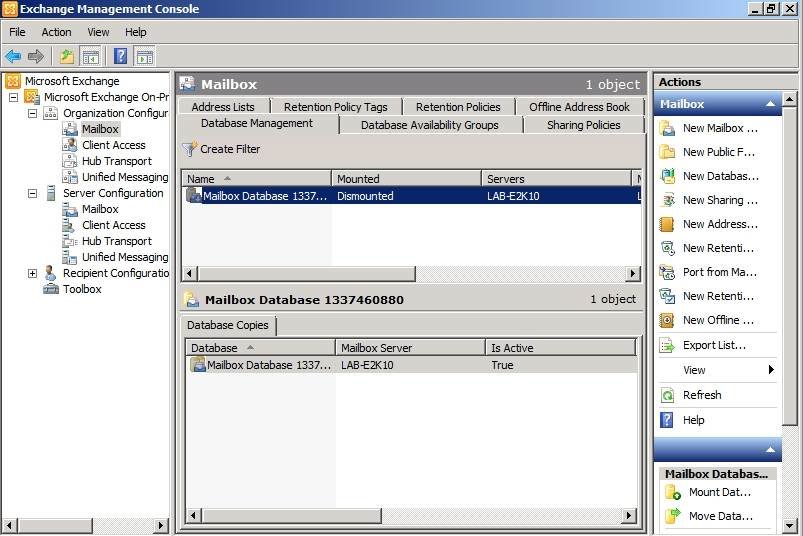
Task: Click the Create Filter link
Action: click(x=230, y=149)
